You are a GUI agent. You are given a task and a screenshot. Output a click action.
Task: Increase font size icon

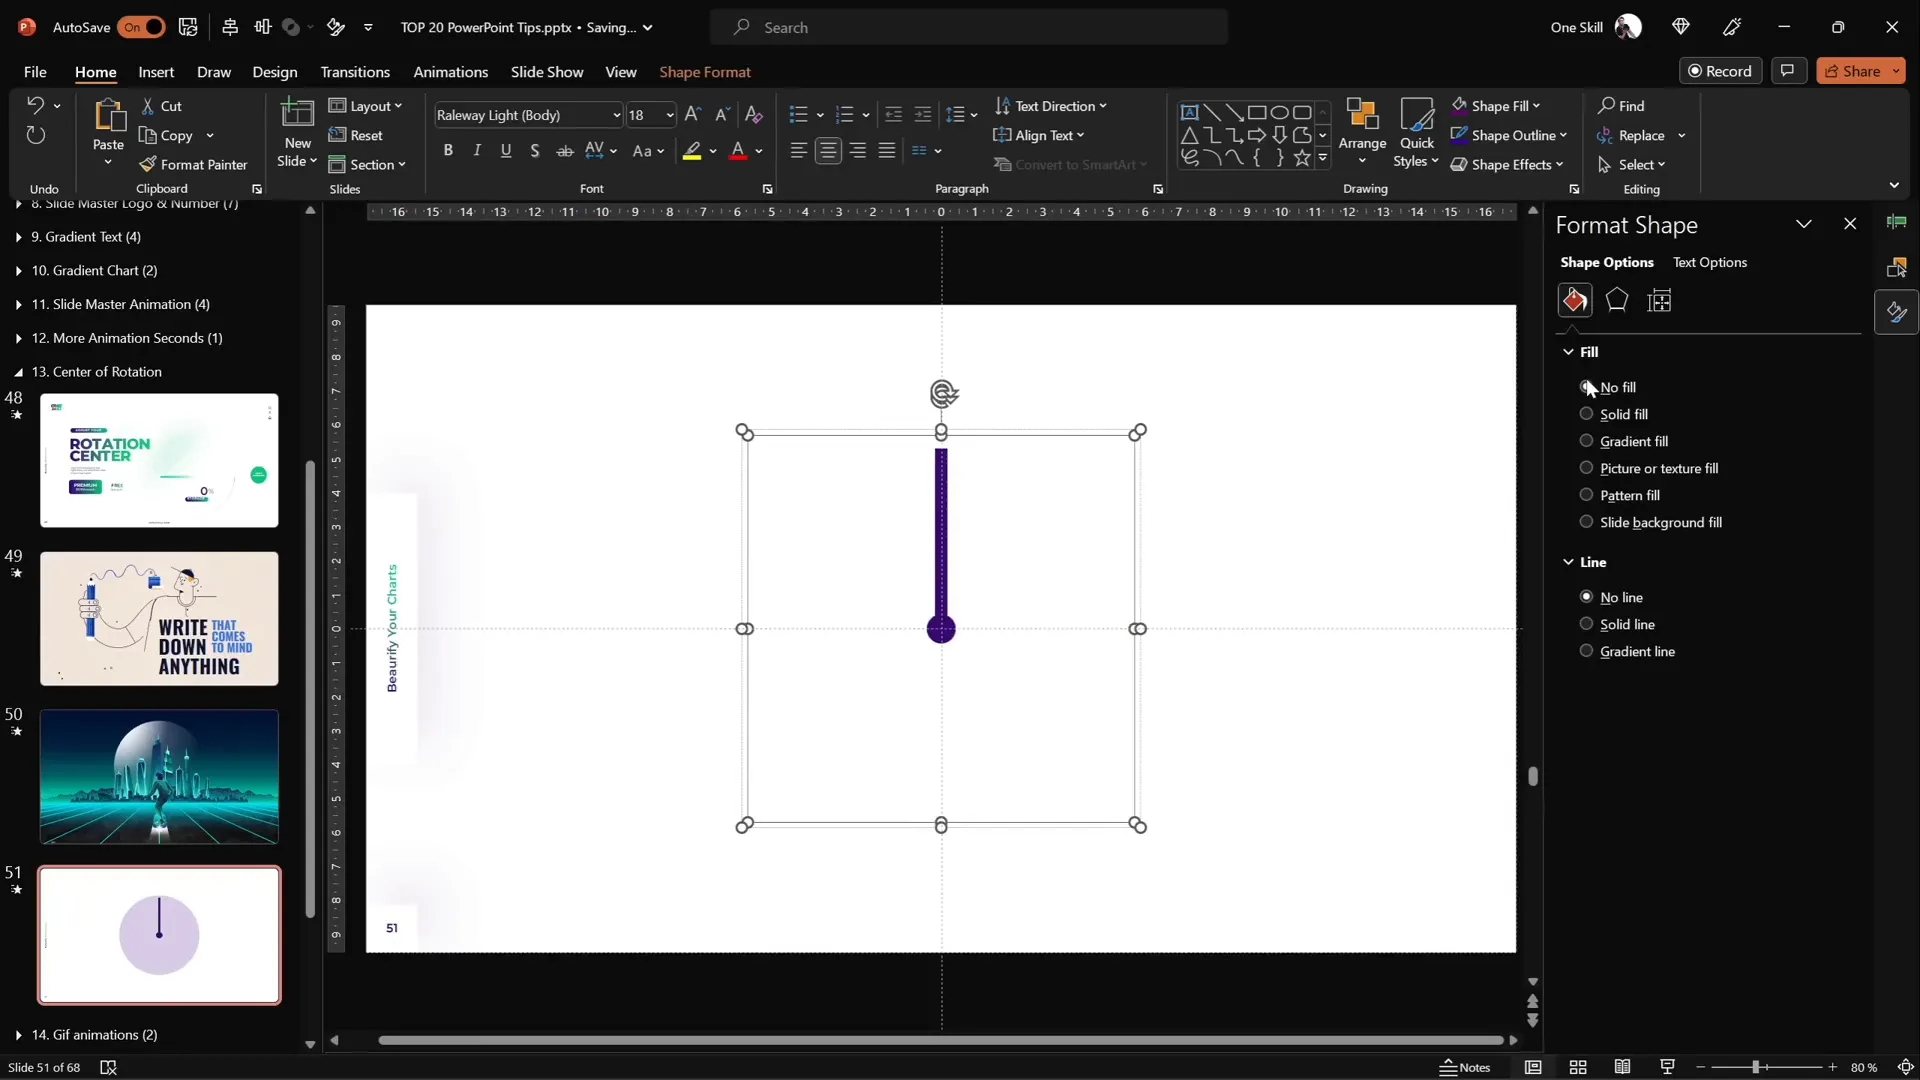coord(693,115)
